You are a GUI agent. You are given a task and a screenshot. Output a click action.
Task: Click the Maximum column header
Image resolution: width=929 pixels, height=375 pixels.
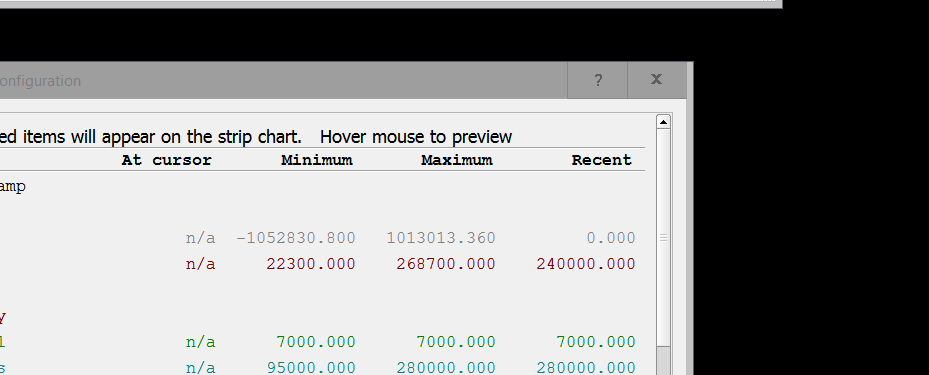click(x=457, y=160)
